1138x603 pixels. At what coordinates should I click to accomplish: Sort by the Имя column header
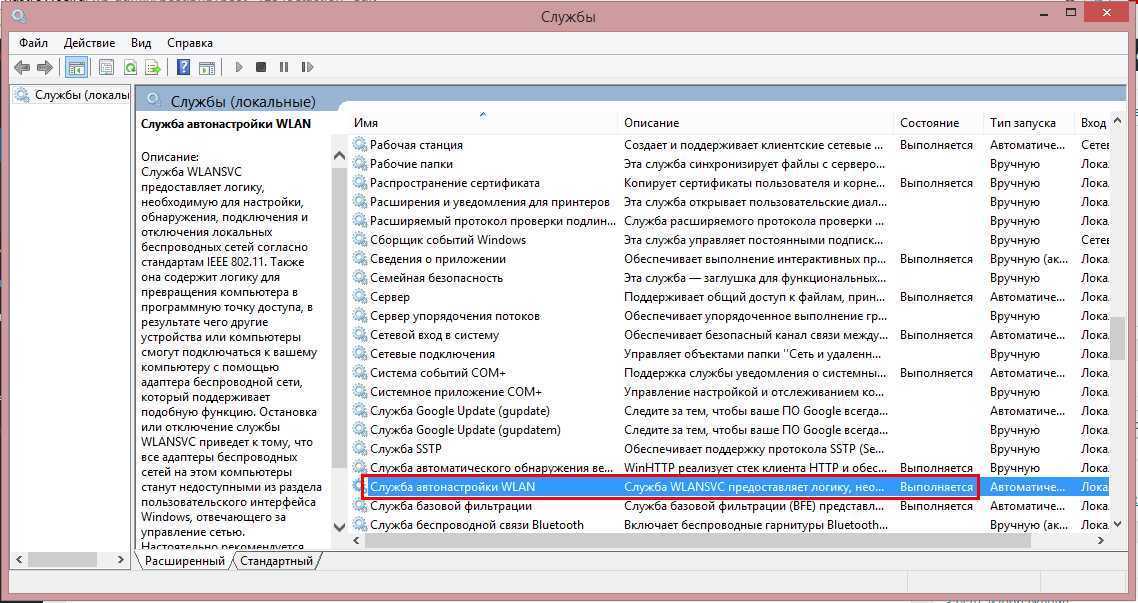(x=483, y=123)
